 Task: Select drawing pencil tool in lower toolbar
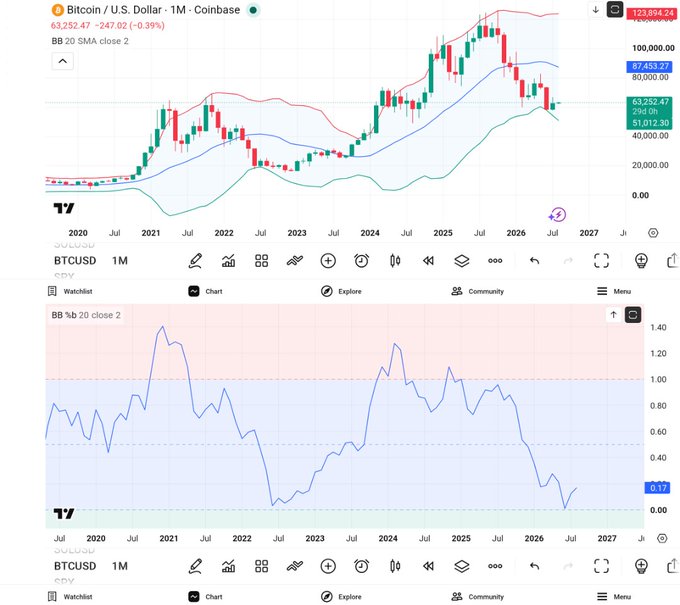coord(195,566)
